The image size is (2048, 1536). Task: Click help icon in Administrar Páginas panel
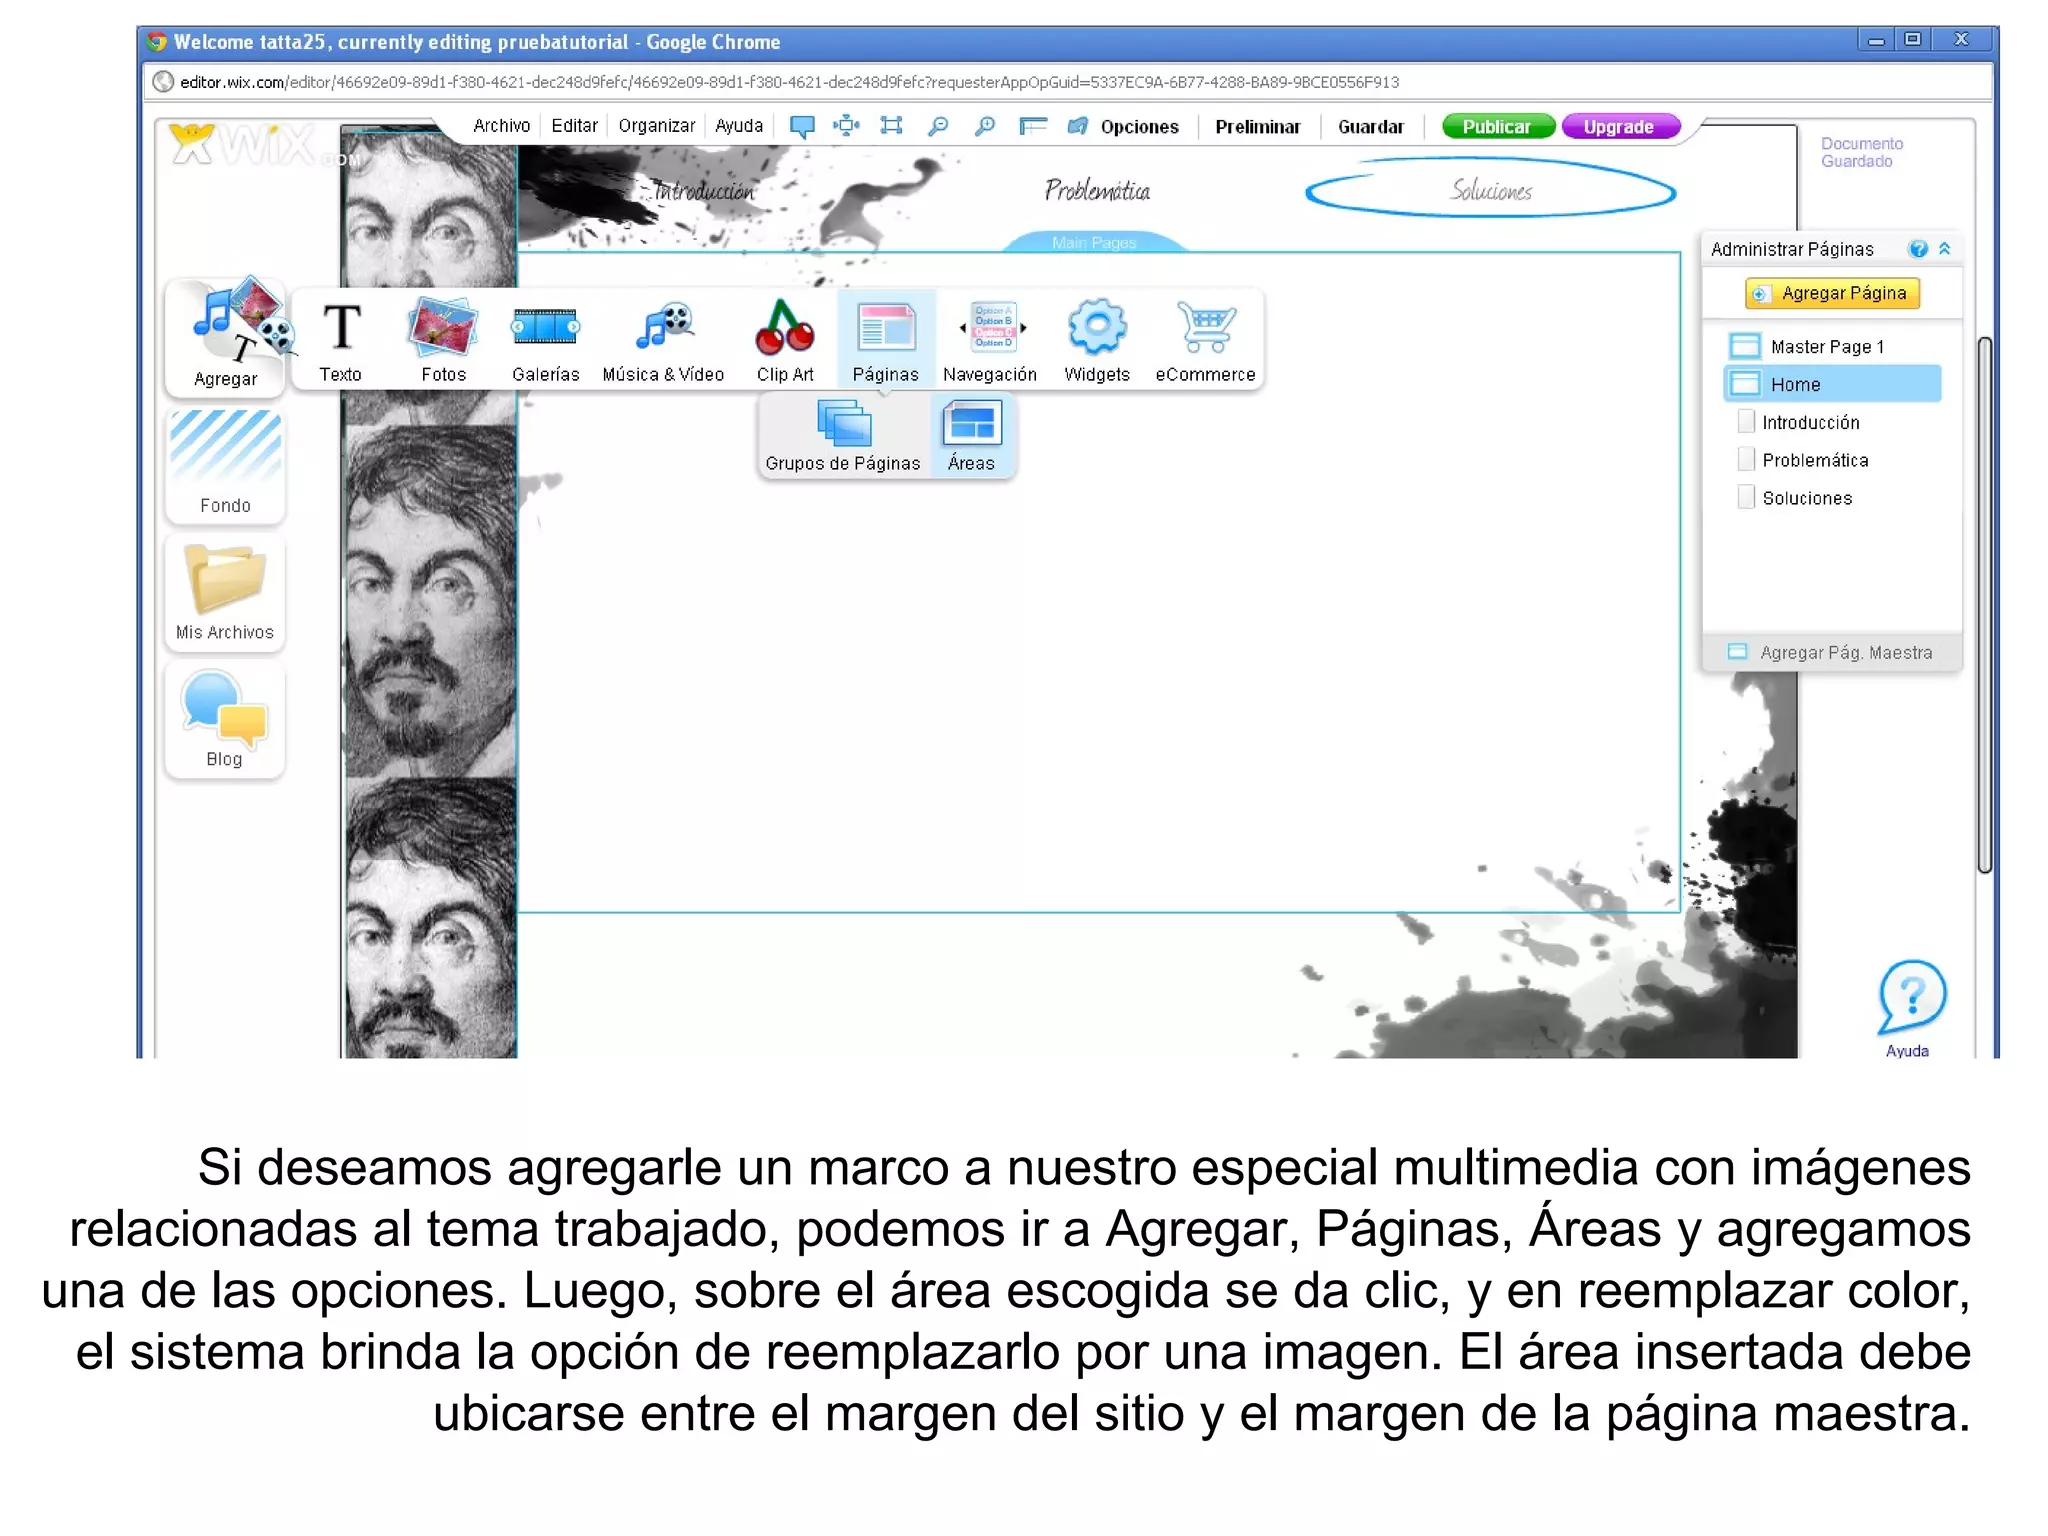point(1917,249)
